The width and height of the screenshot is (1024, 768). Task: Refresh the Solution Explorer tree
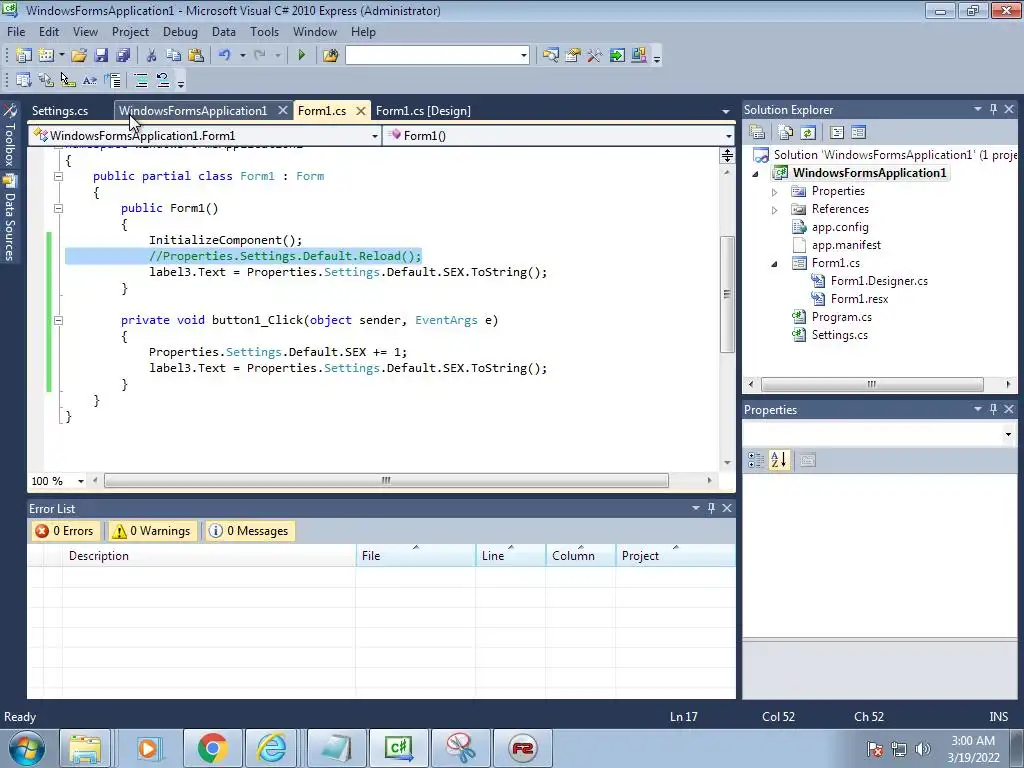click(x=808, y=133)
